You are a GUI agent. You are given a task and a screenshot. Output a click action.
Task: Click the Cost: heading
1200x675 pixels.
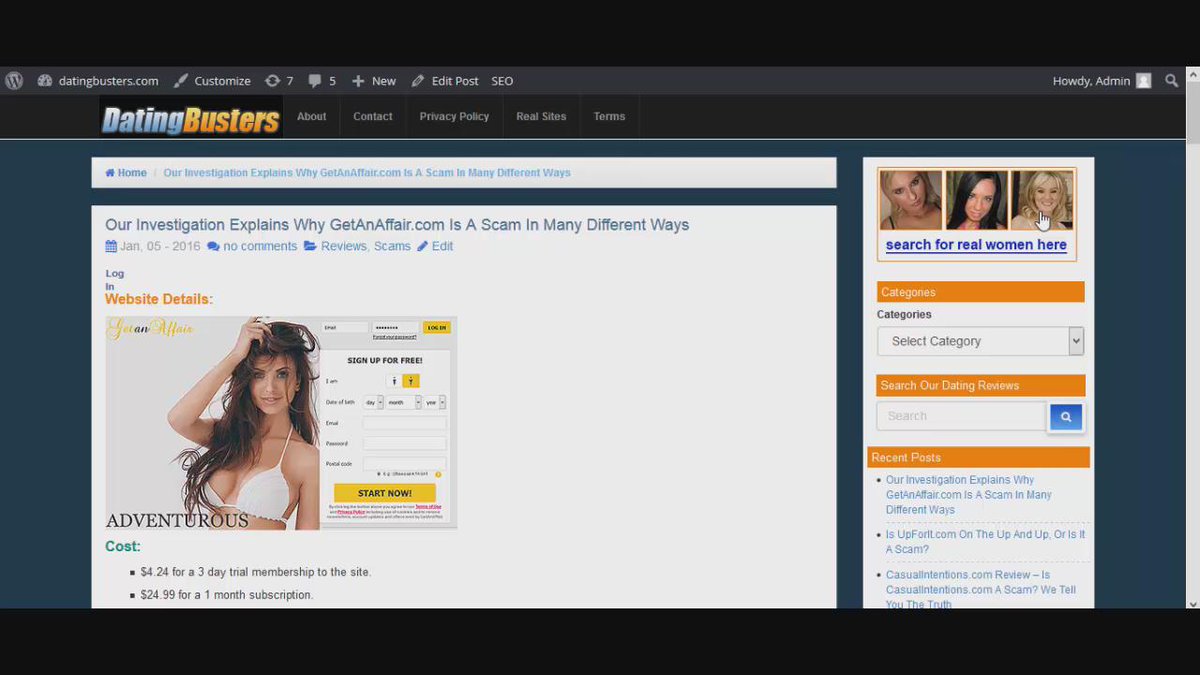[123, 546]
